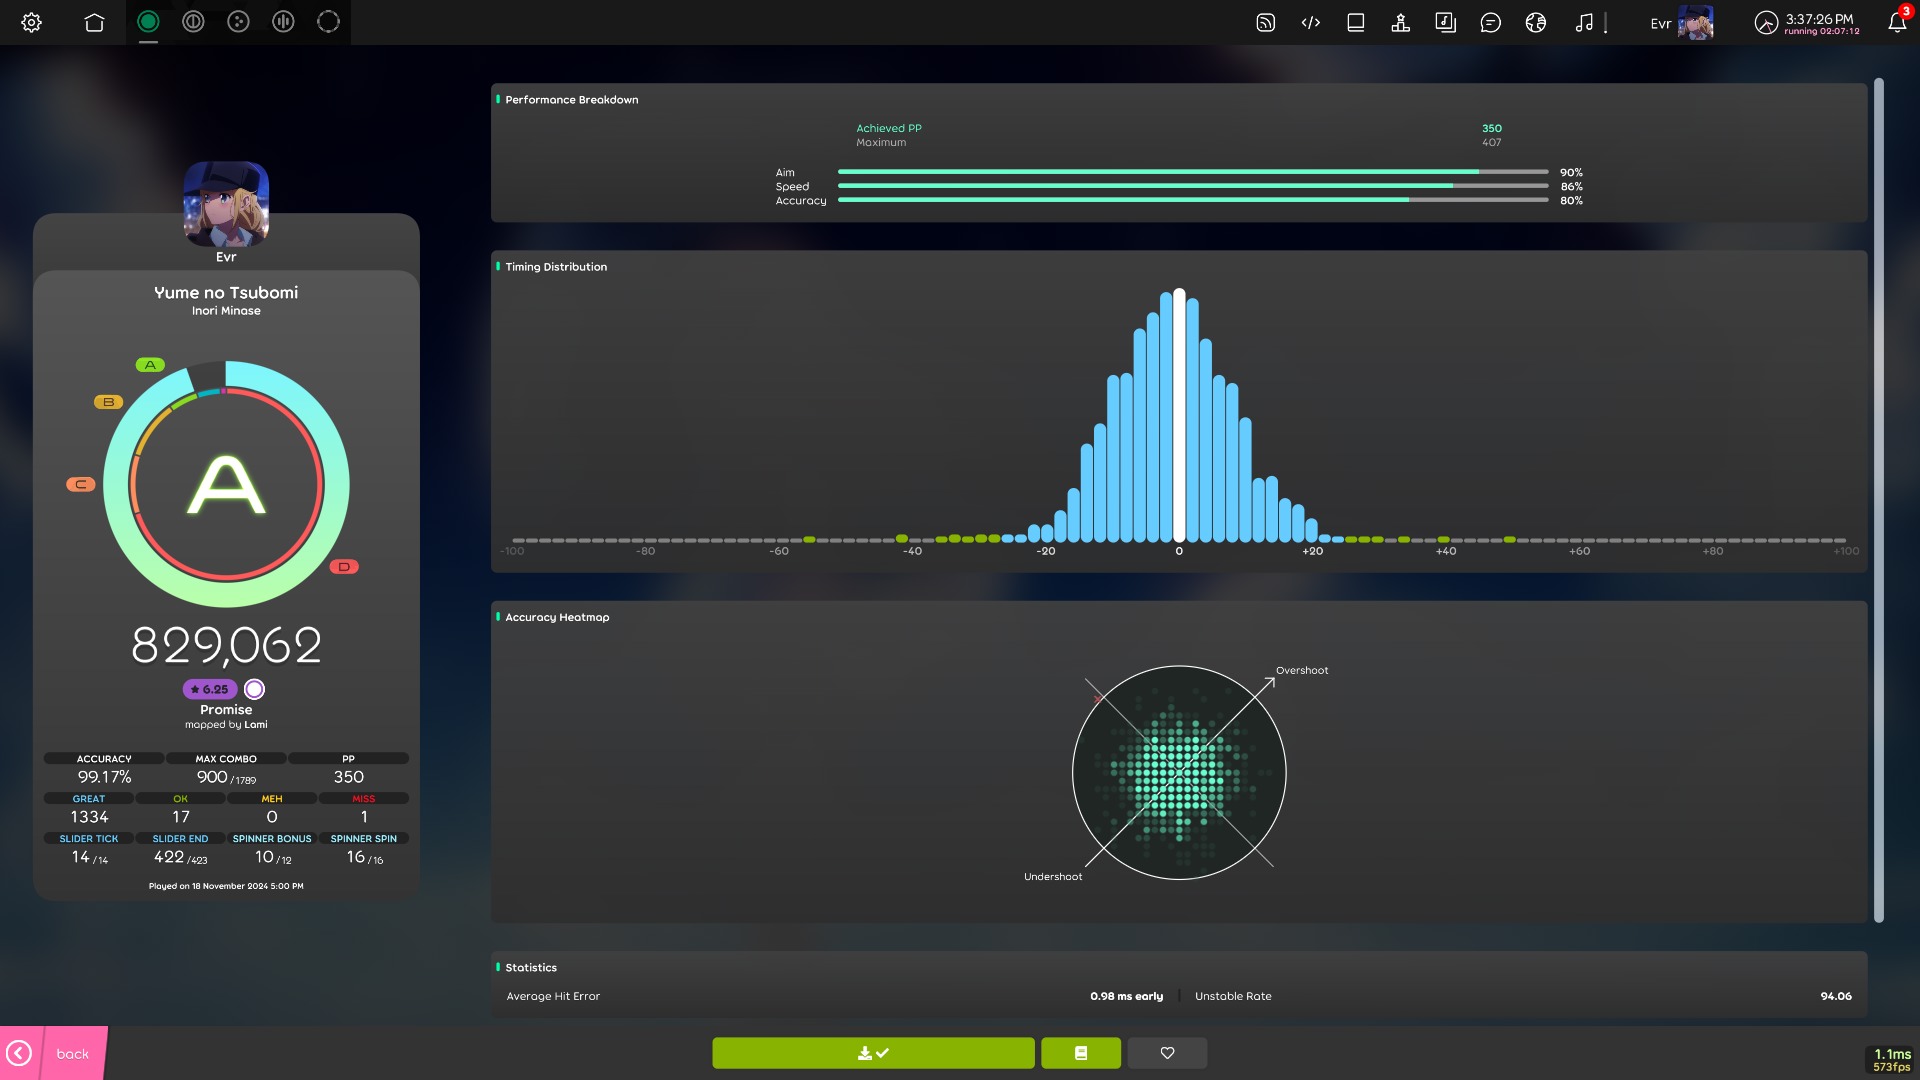This screenshot has width=1920, height=1080.
Task: Open the social globe icon
Action: pos(1535,22)
